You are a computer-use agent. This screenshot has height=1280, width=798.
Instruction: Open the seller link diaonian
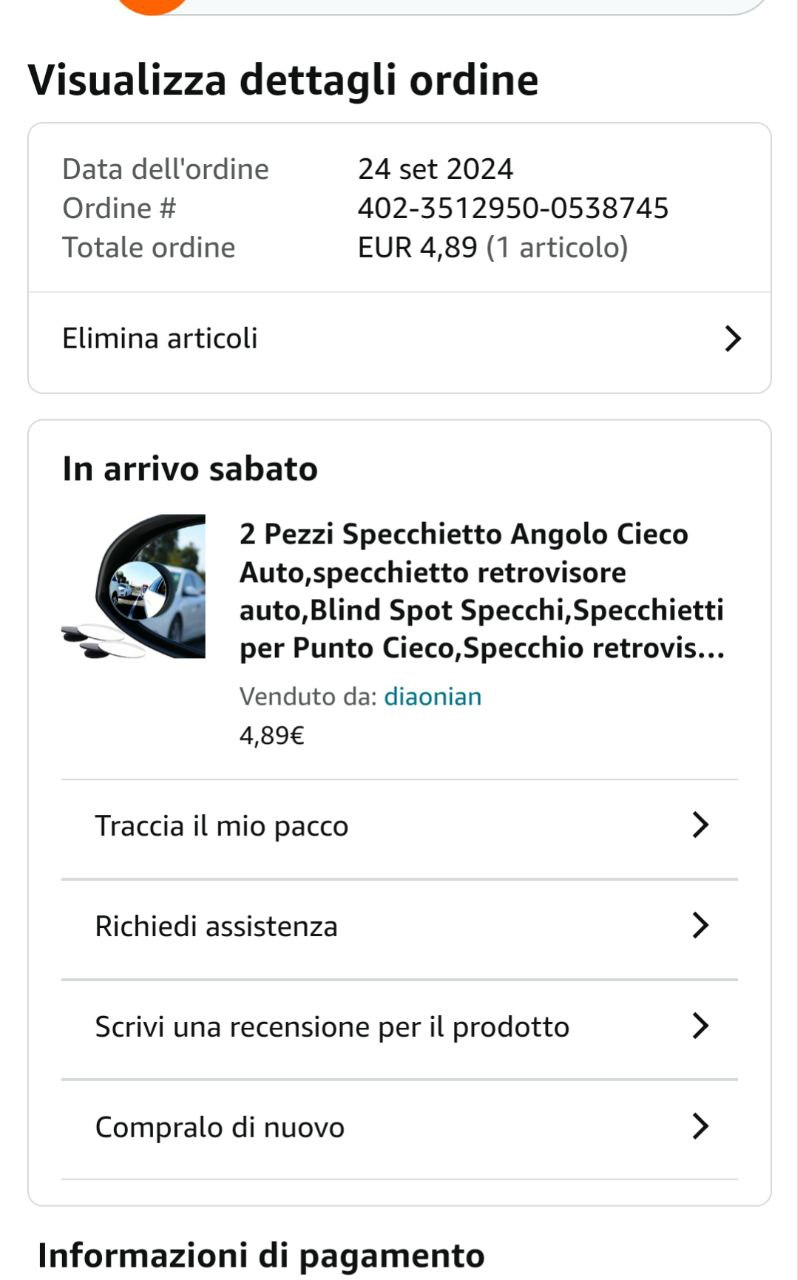tap(433, 697)
